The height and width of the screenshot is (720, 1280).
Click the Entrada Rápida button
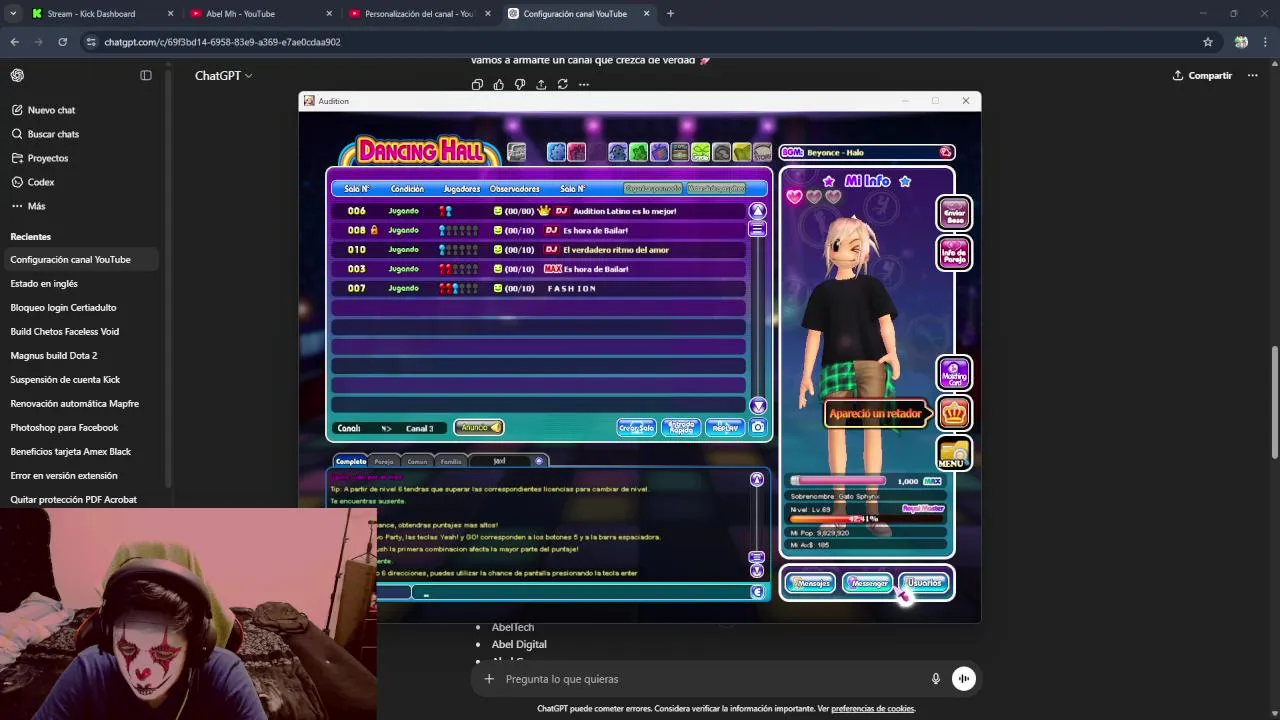tap(681, 427)
